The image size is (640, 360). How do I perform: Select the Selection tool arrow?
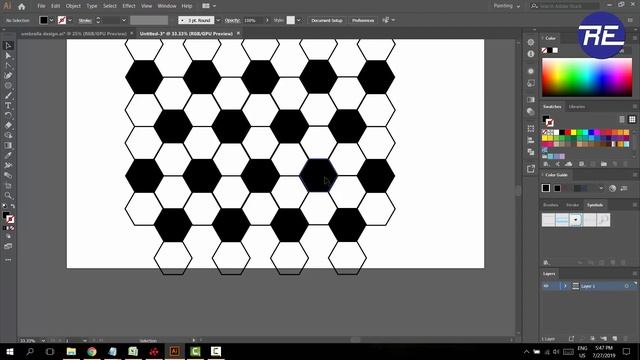pyautogui.click(x=8, y=46)
